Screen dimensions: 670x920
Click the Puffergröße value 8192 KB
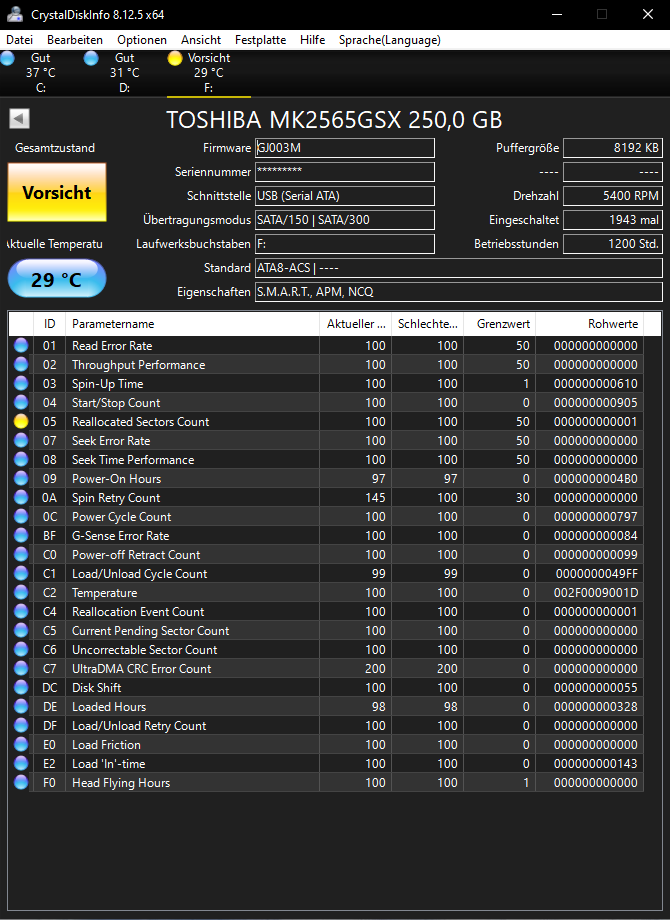(613, 148)
